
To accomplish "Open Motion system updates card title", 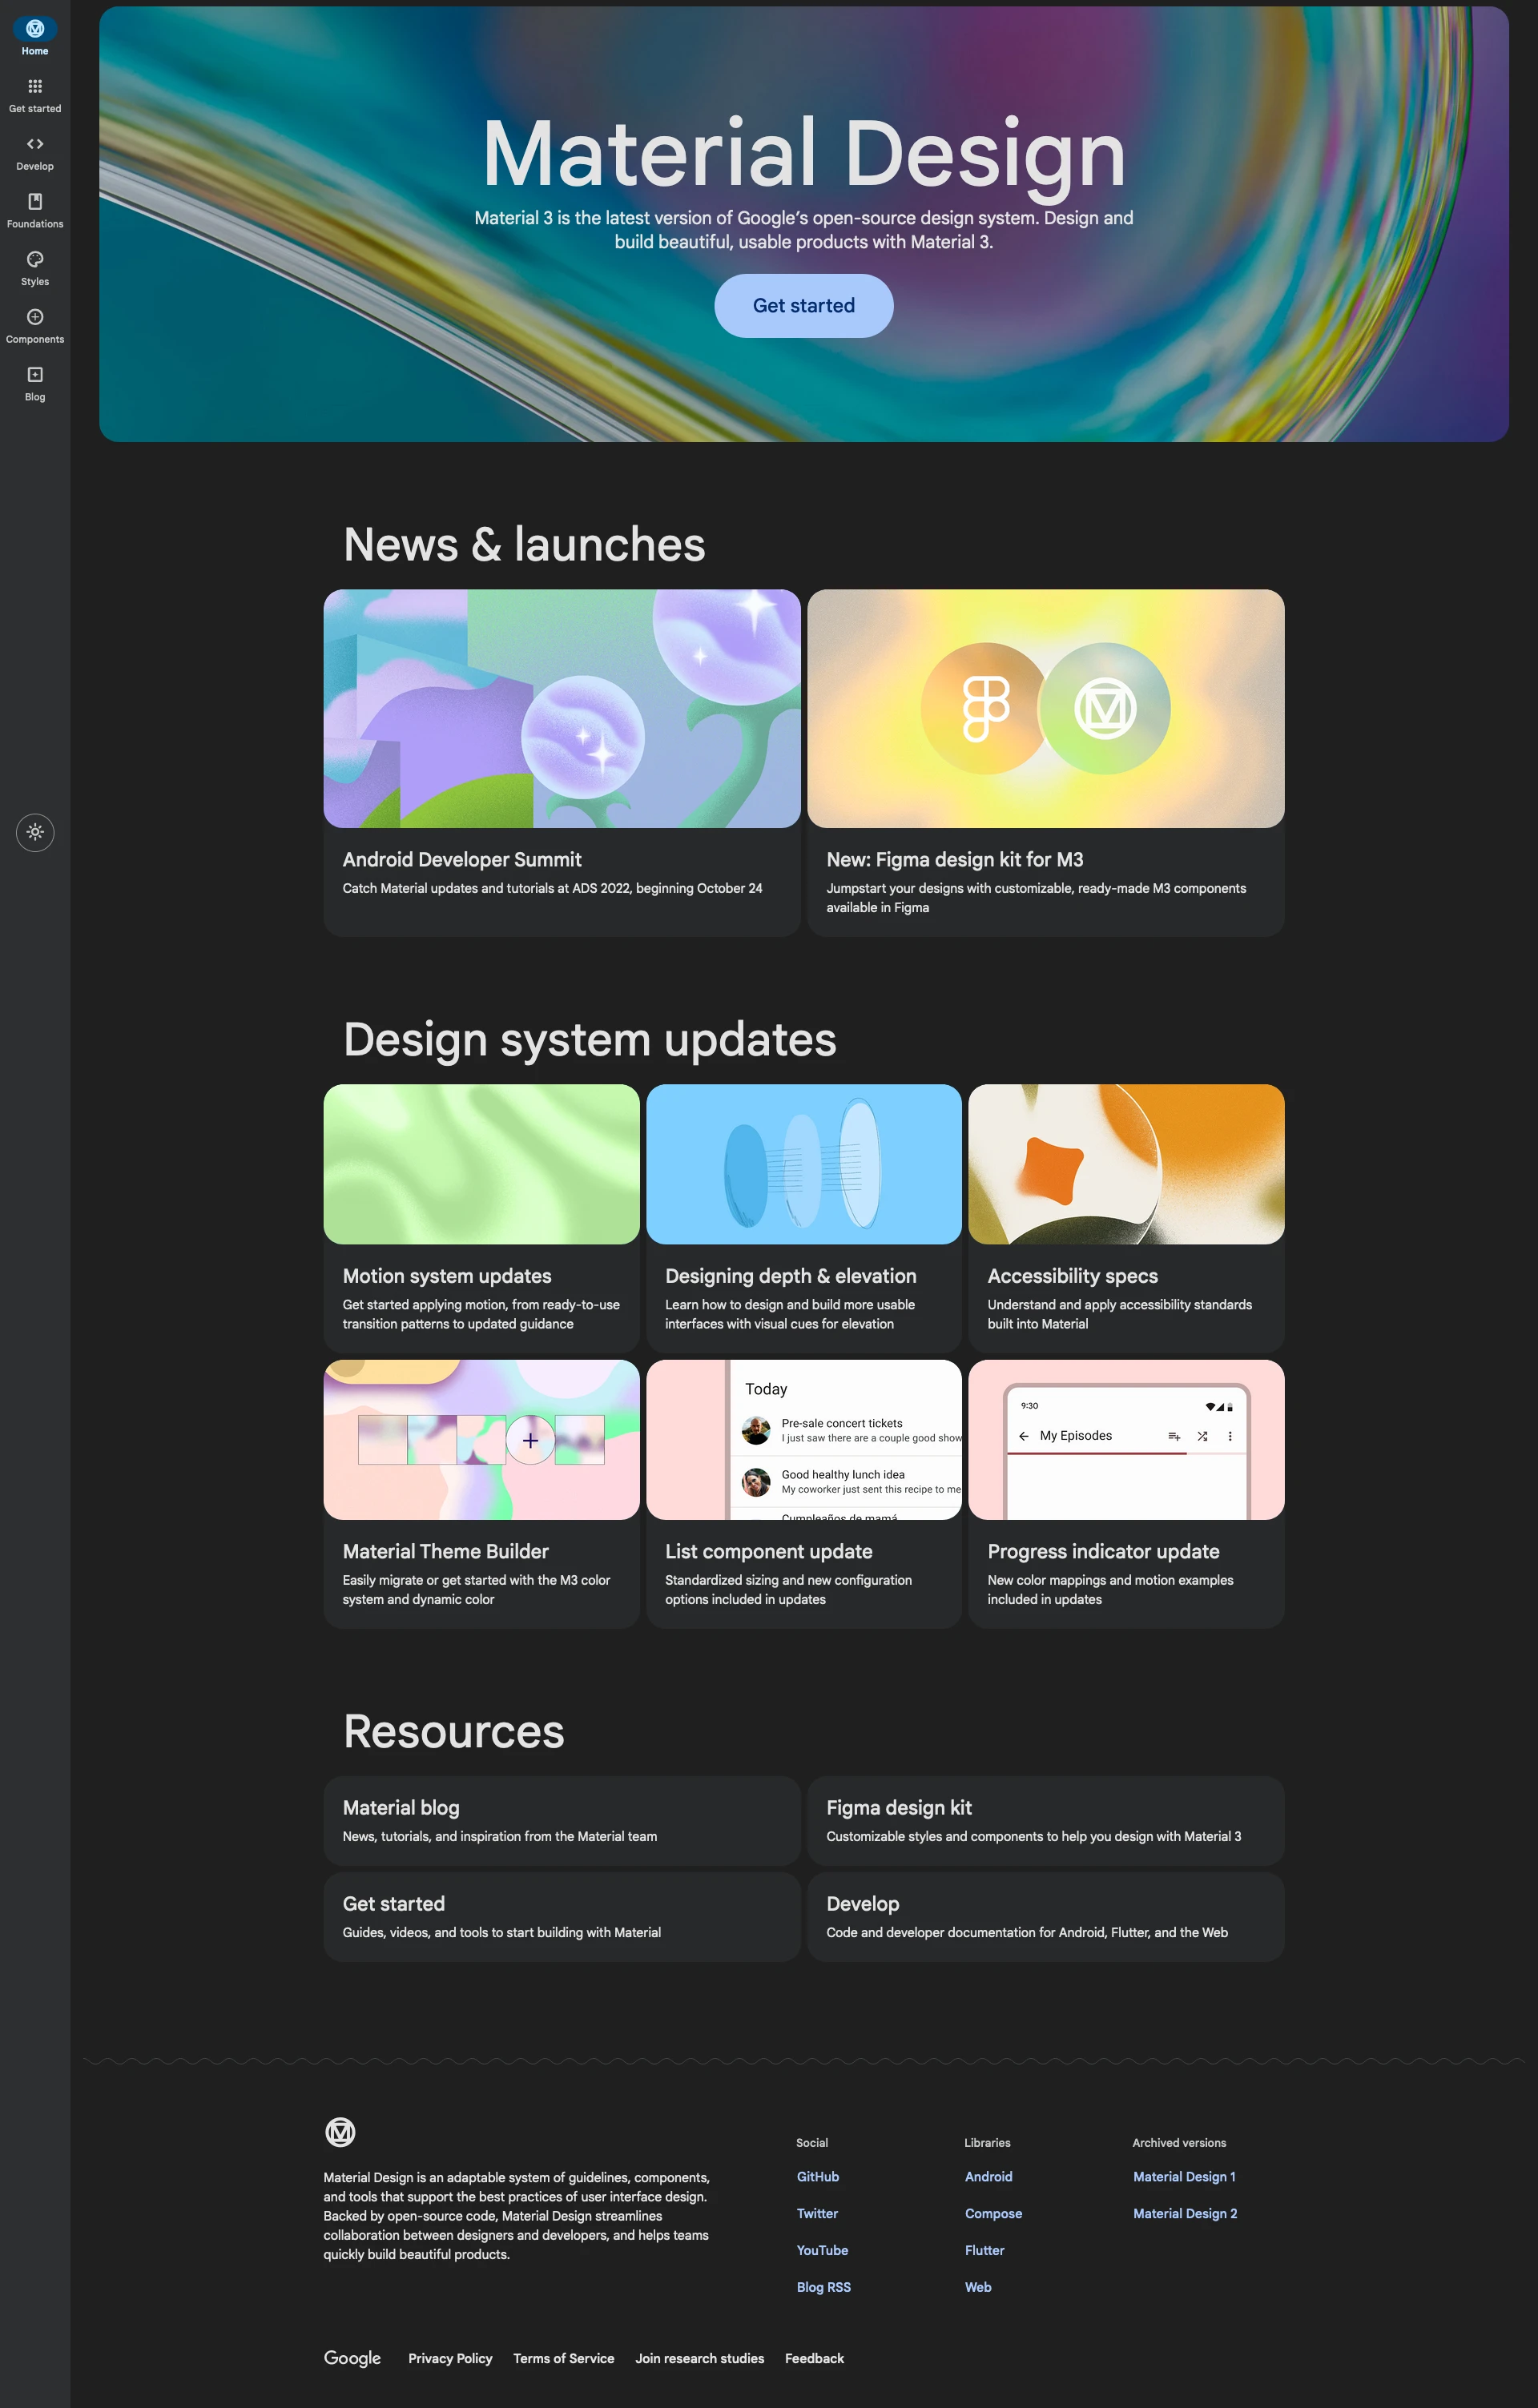I will coord(447,1276).
